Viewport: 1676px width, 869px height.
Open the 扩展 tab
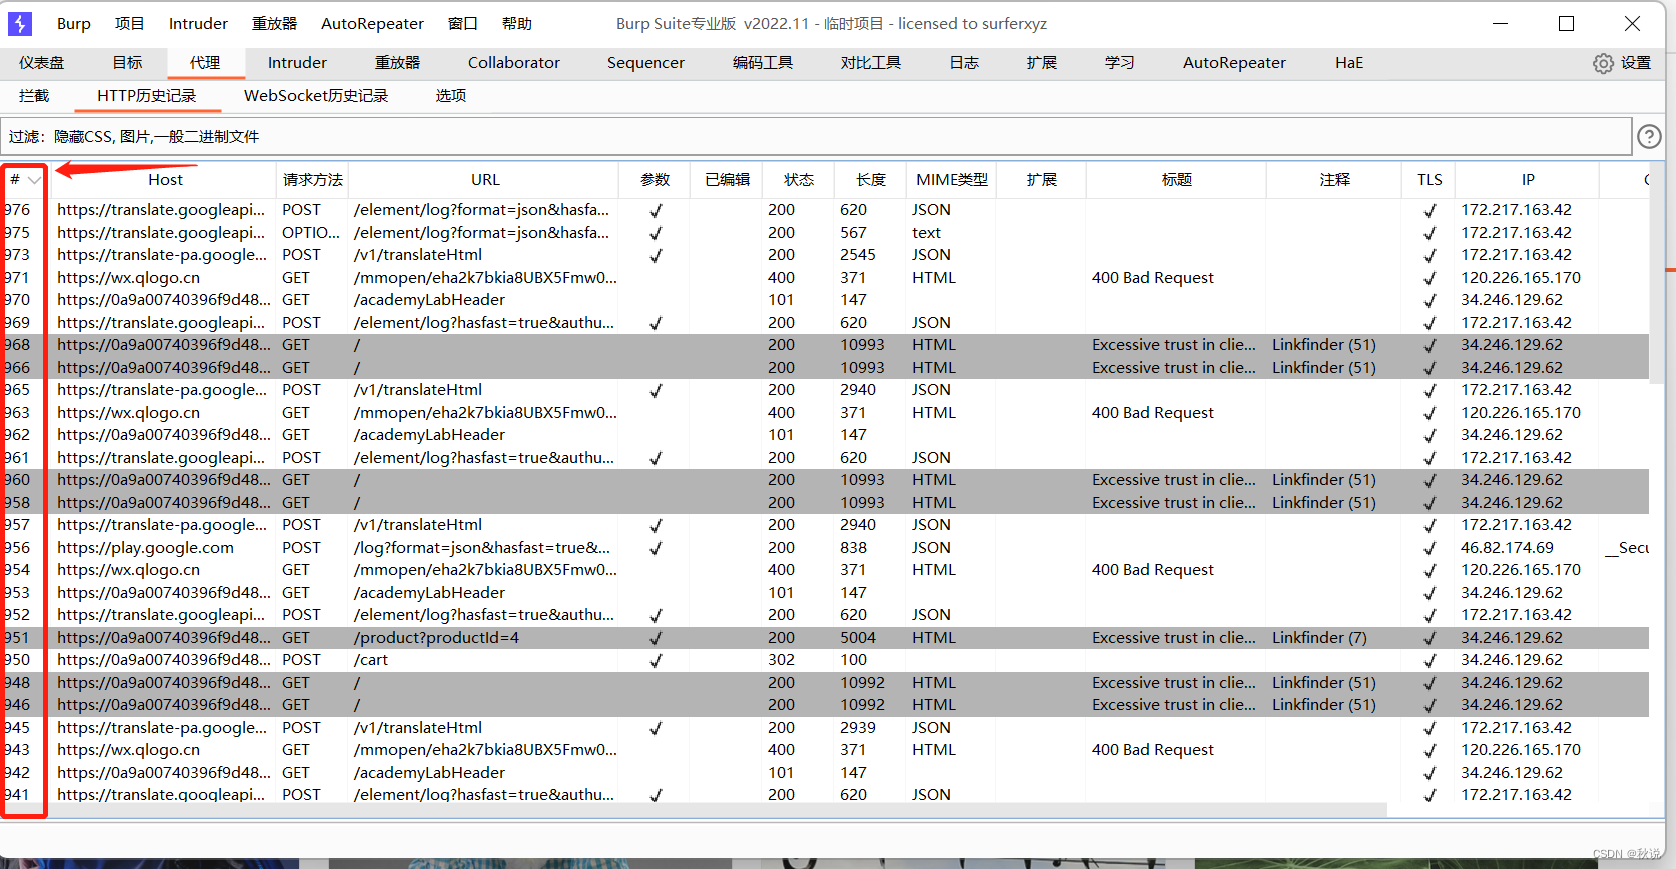tap(1042, 62)
